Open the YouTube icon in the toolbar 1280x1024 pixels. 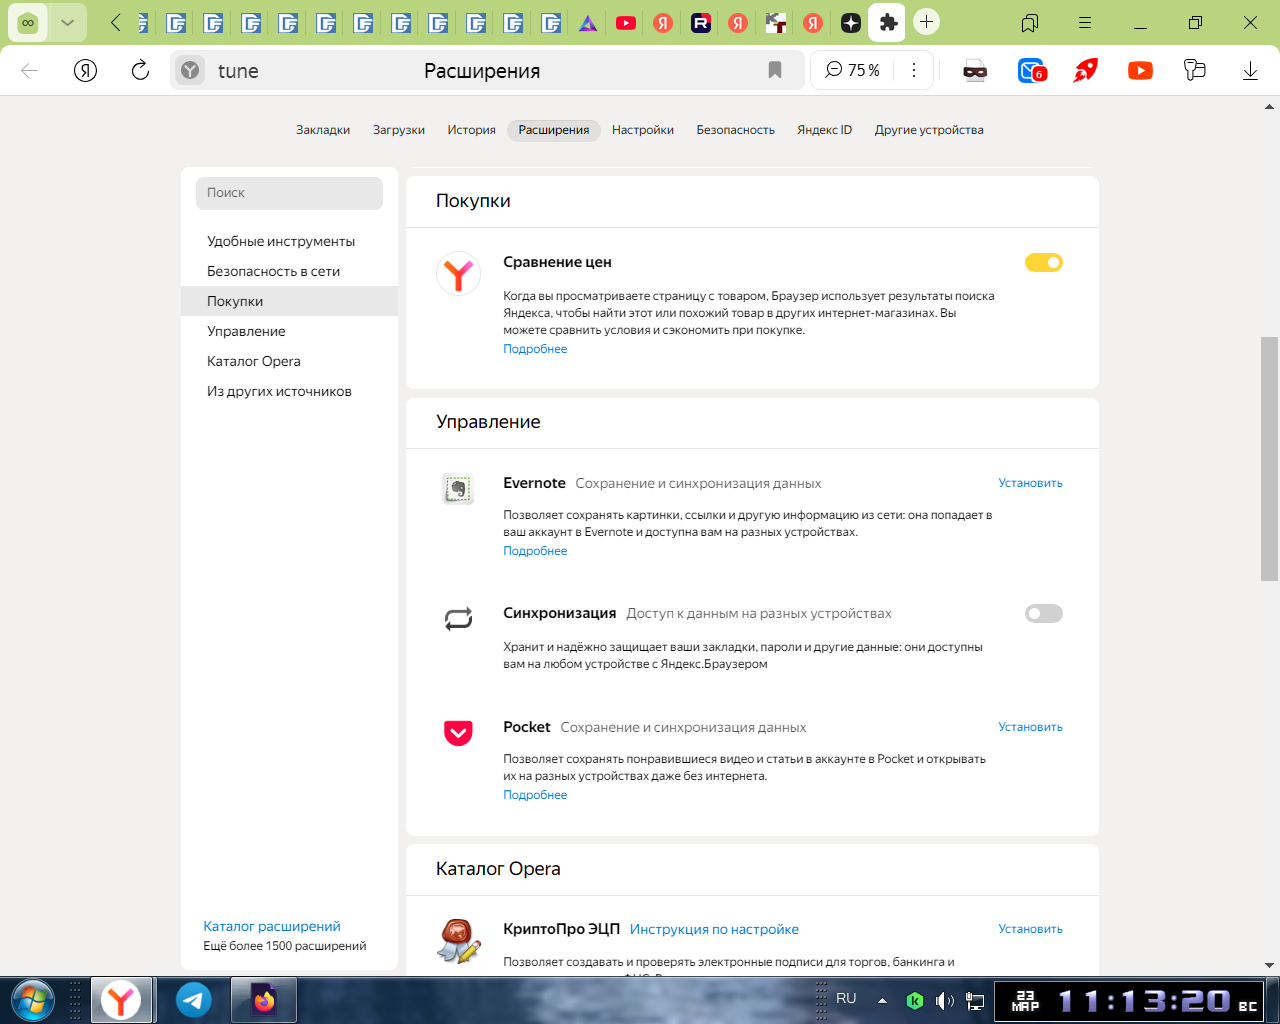pos(1140,70)
